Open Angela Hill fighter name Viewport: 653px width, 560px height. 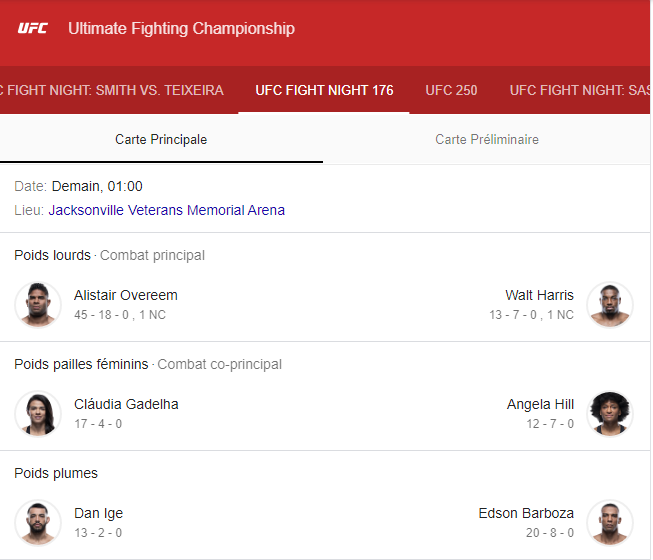tap(540, 404)
